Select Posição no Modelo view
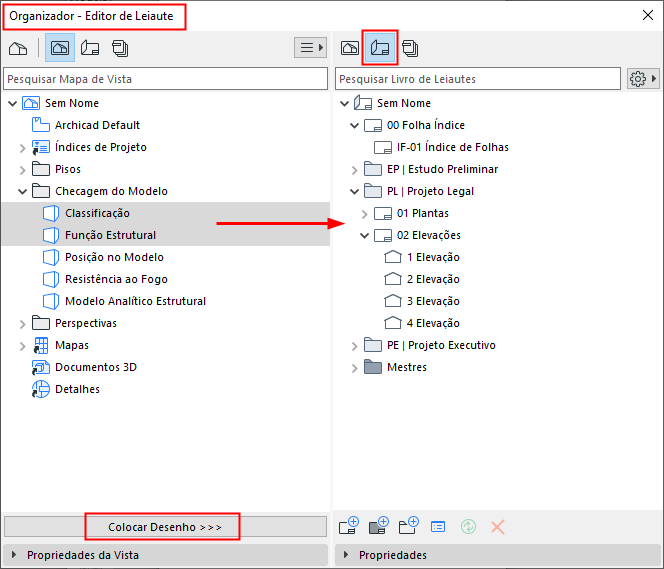Viewport: 664px width, 569px height. pos(114,257)
